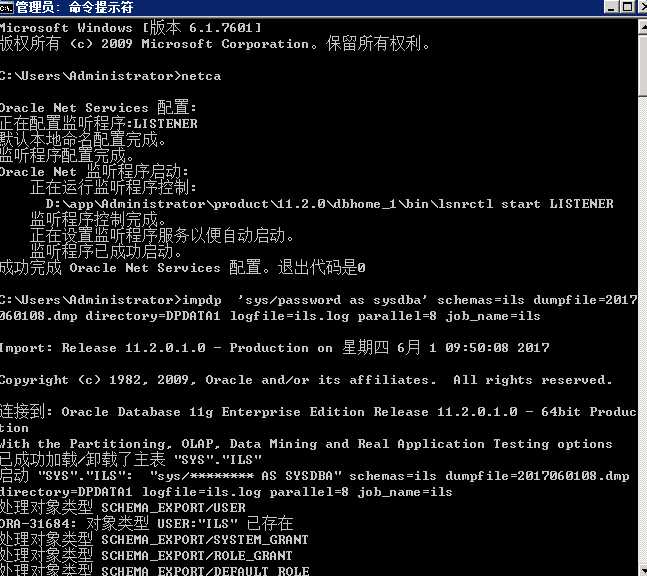647x576 pixels.
Task: Click the '默认本地命名配置完成。' line
Action: click(x=83, y=139)
